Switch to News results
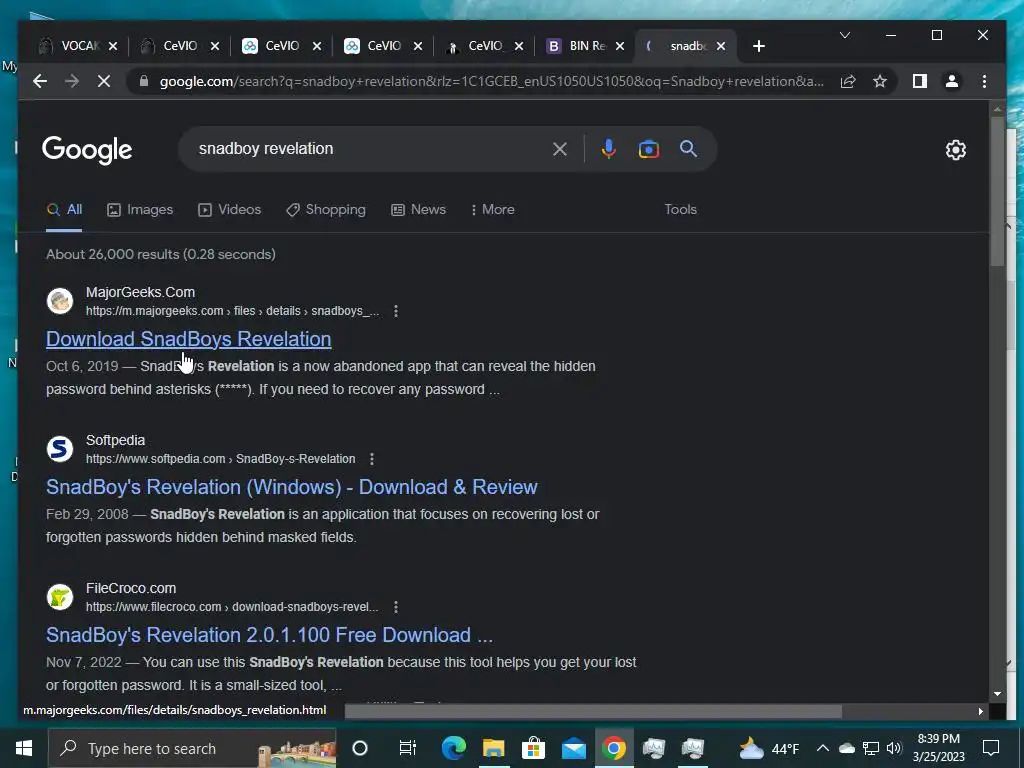This screenshot has height=768, width=1024. click(419, 210)
